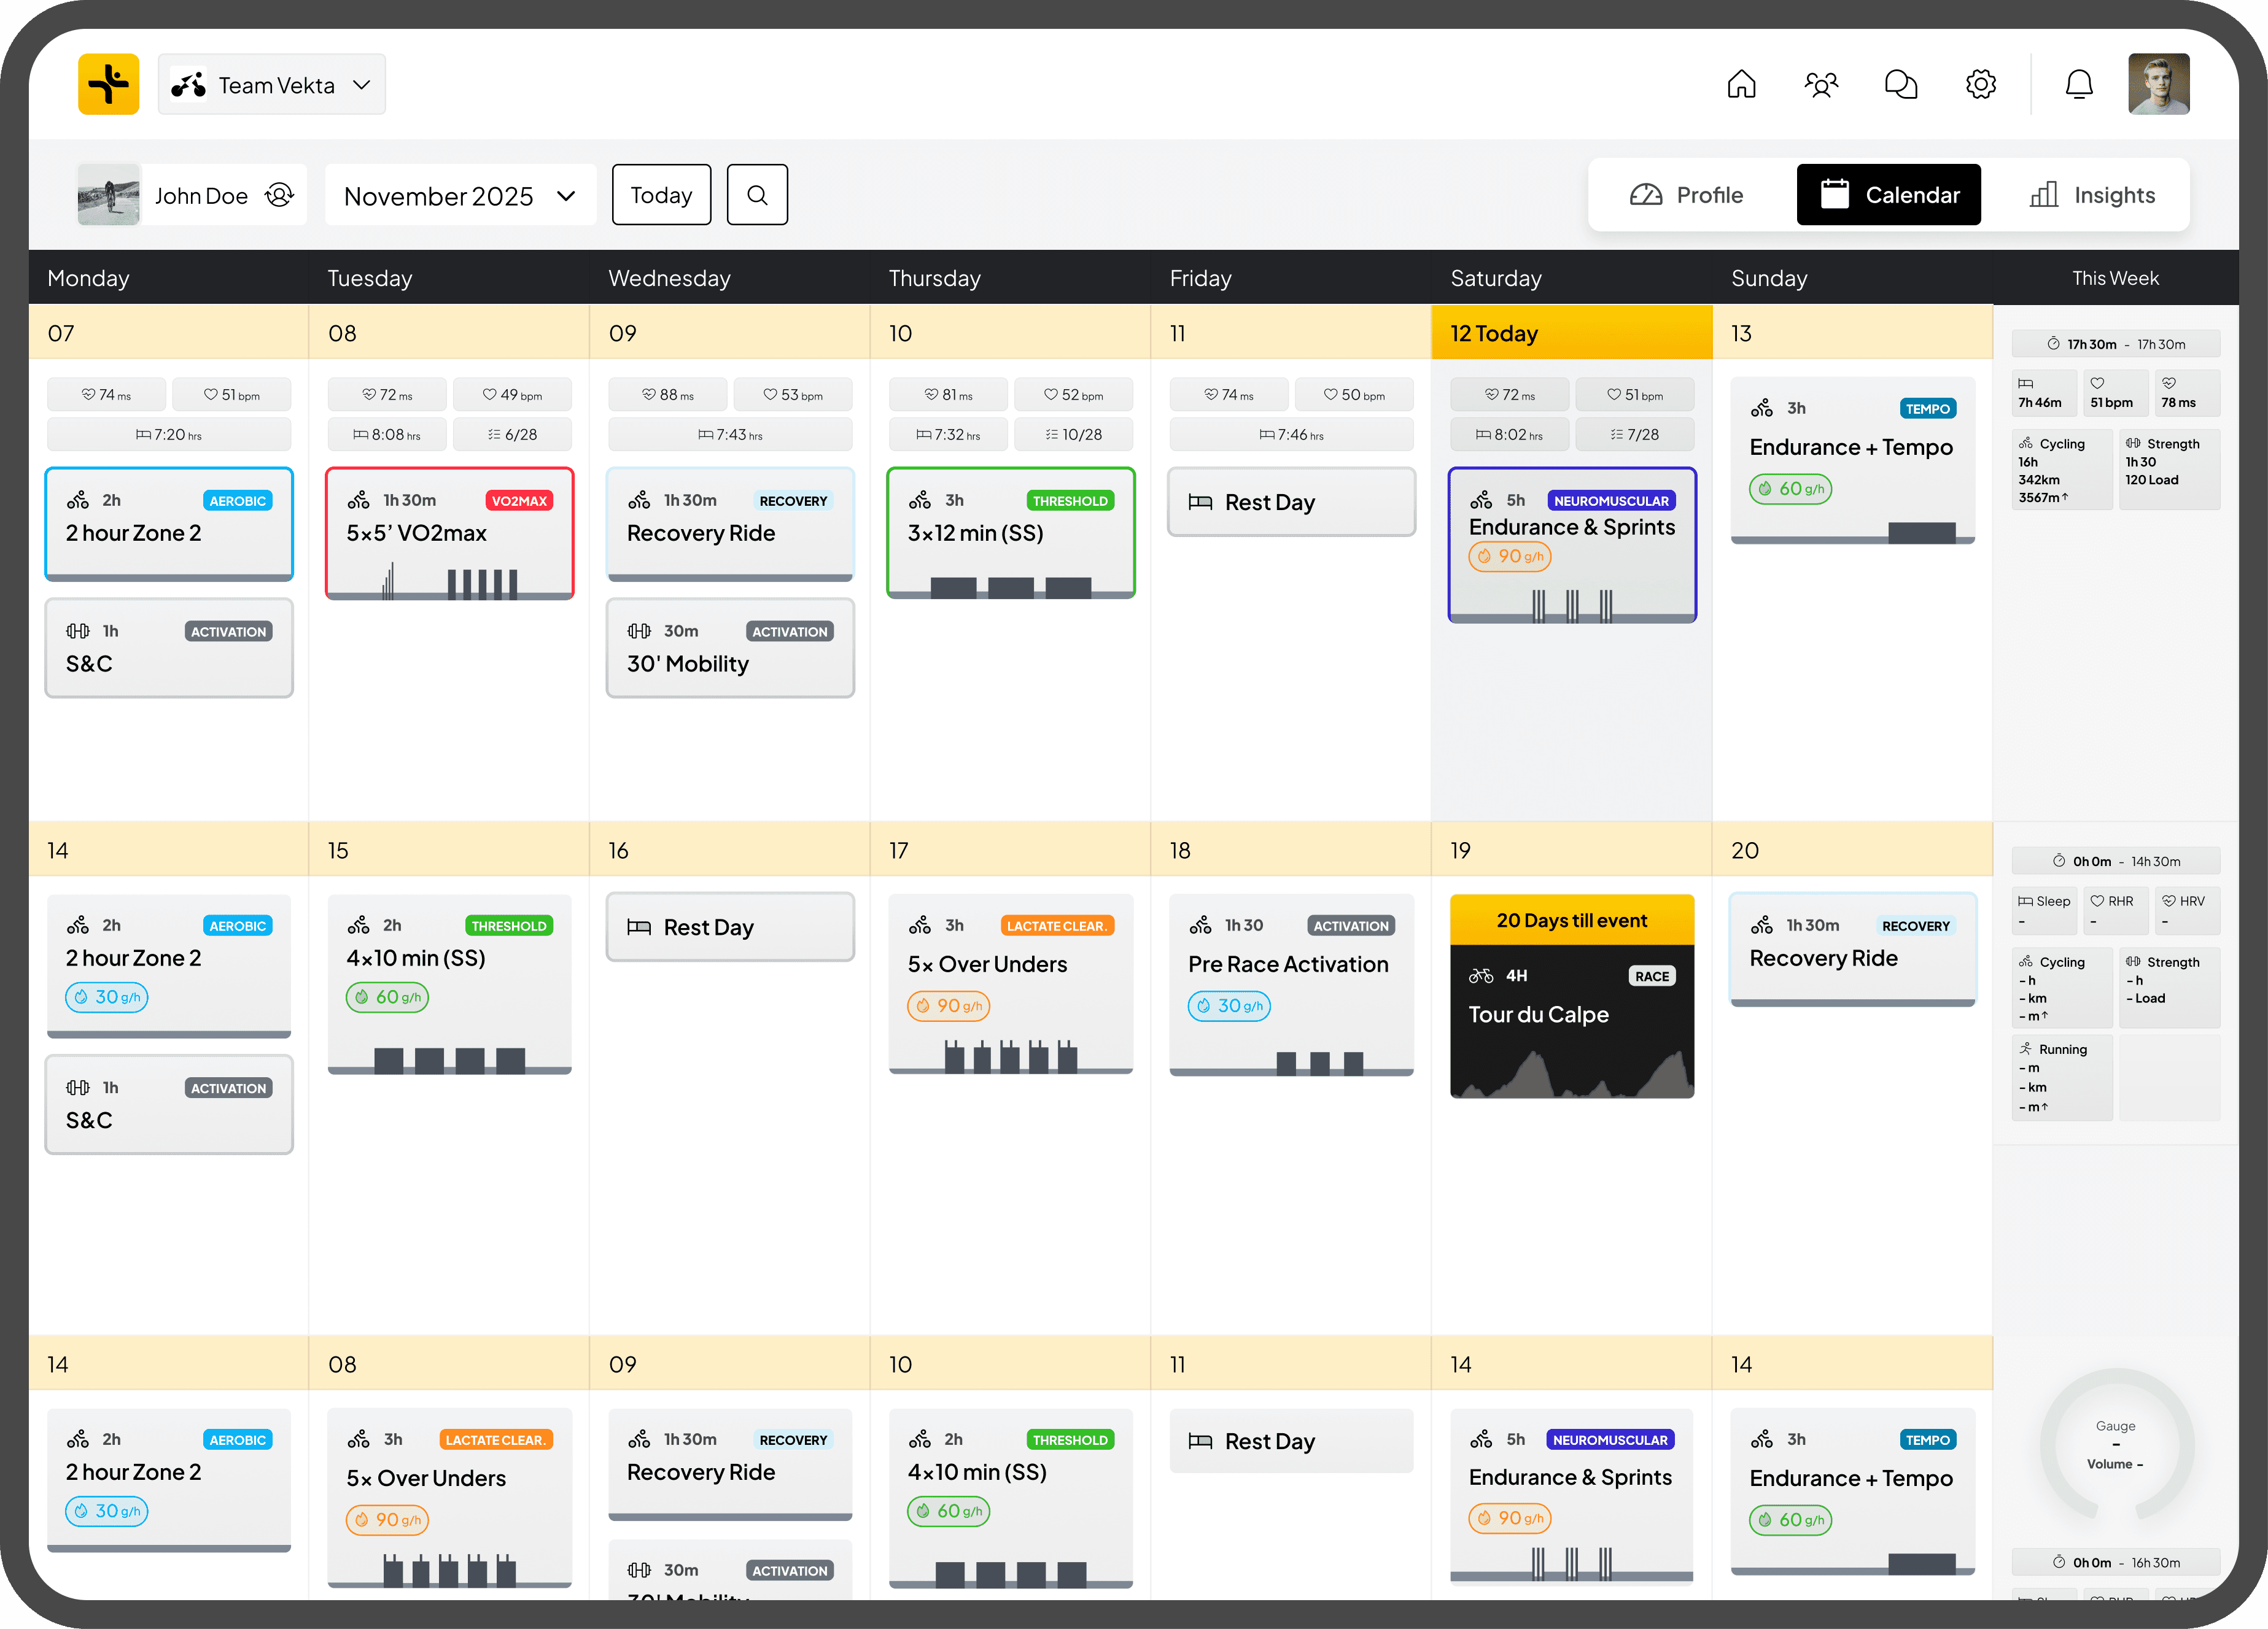Open settings gear icon
Viewport: 2268px width, 1629px height.
click(x=1980, y=84)
